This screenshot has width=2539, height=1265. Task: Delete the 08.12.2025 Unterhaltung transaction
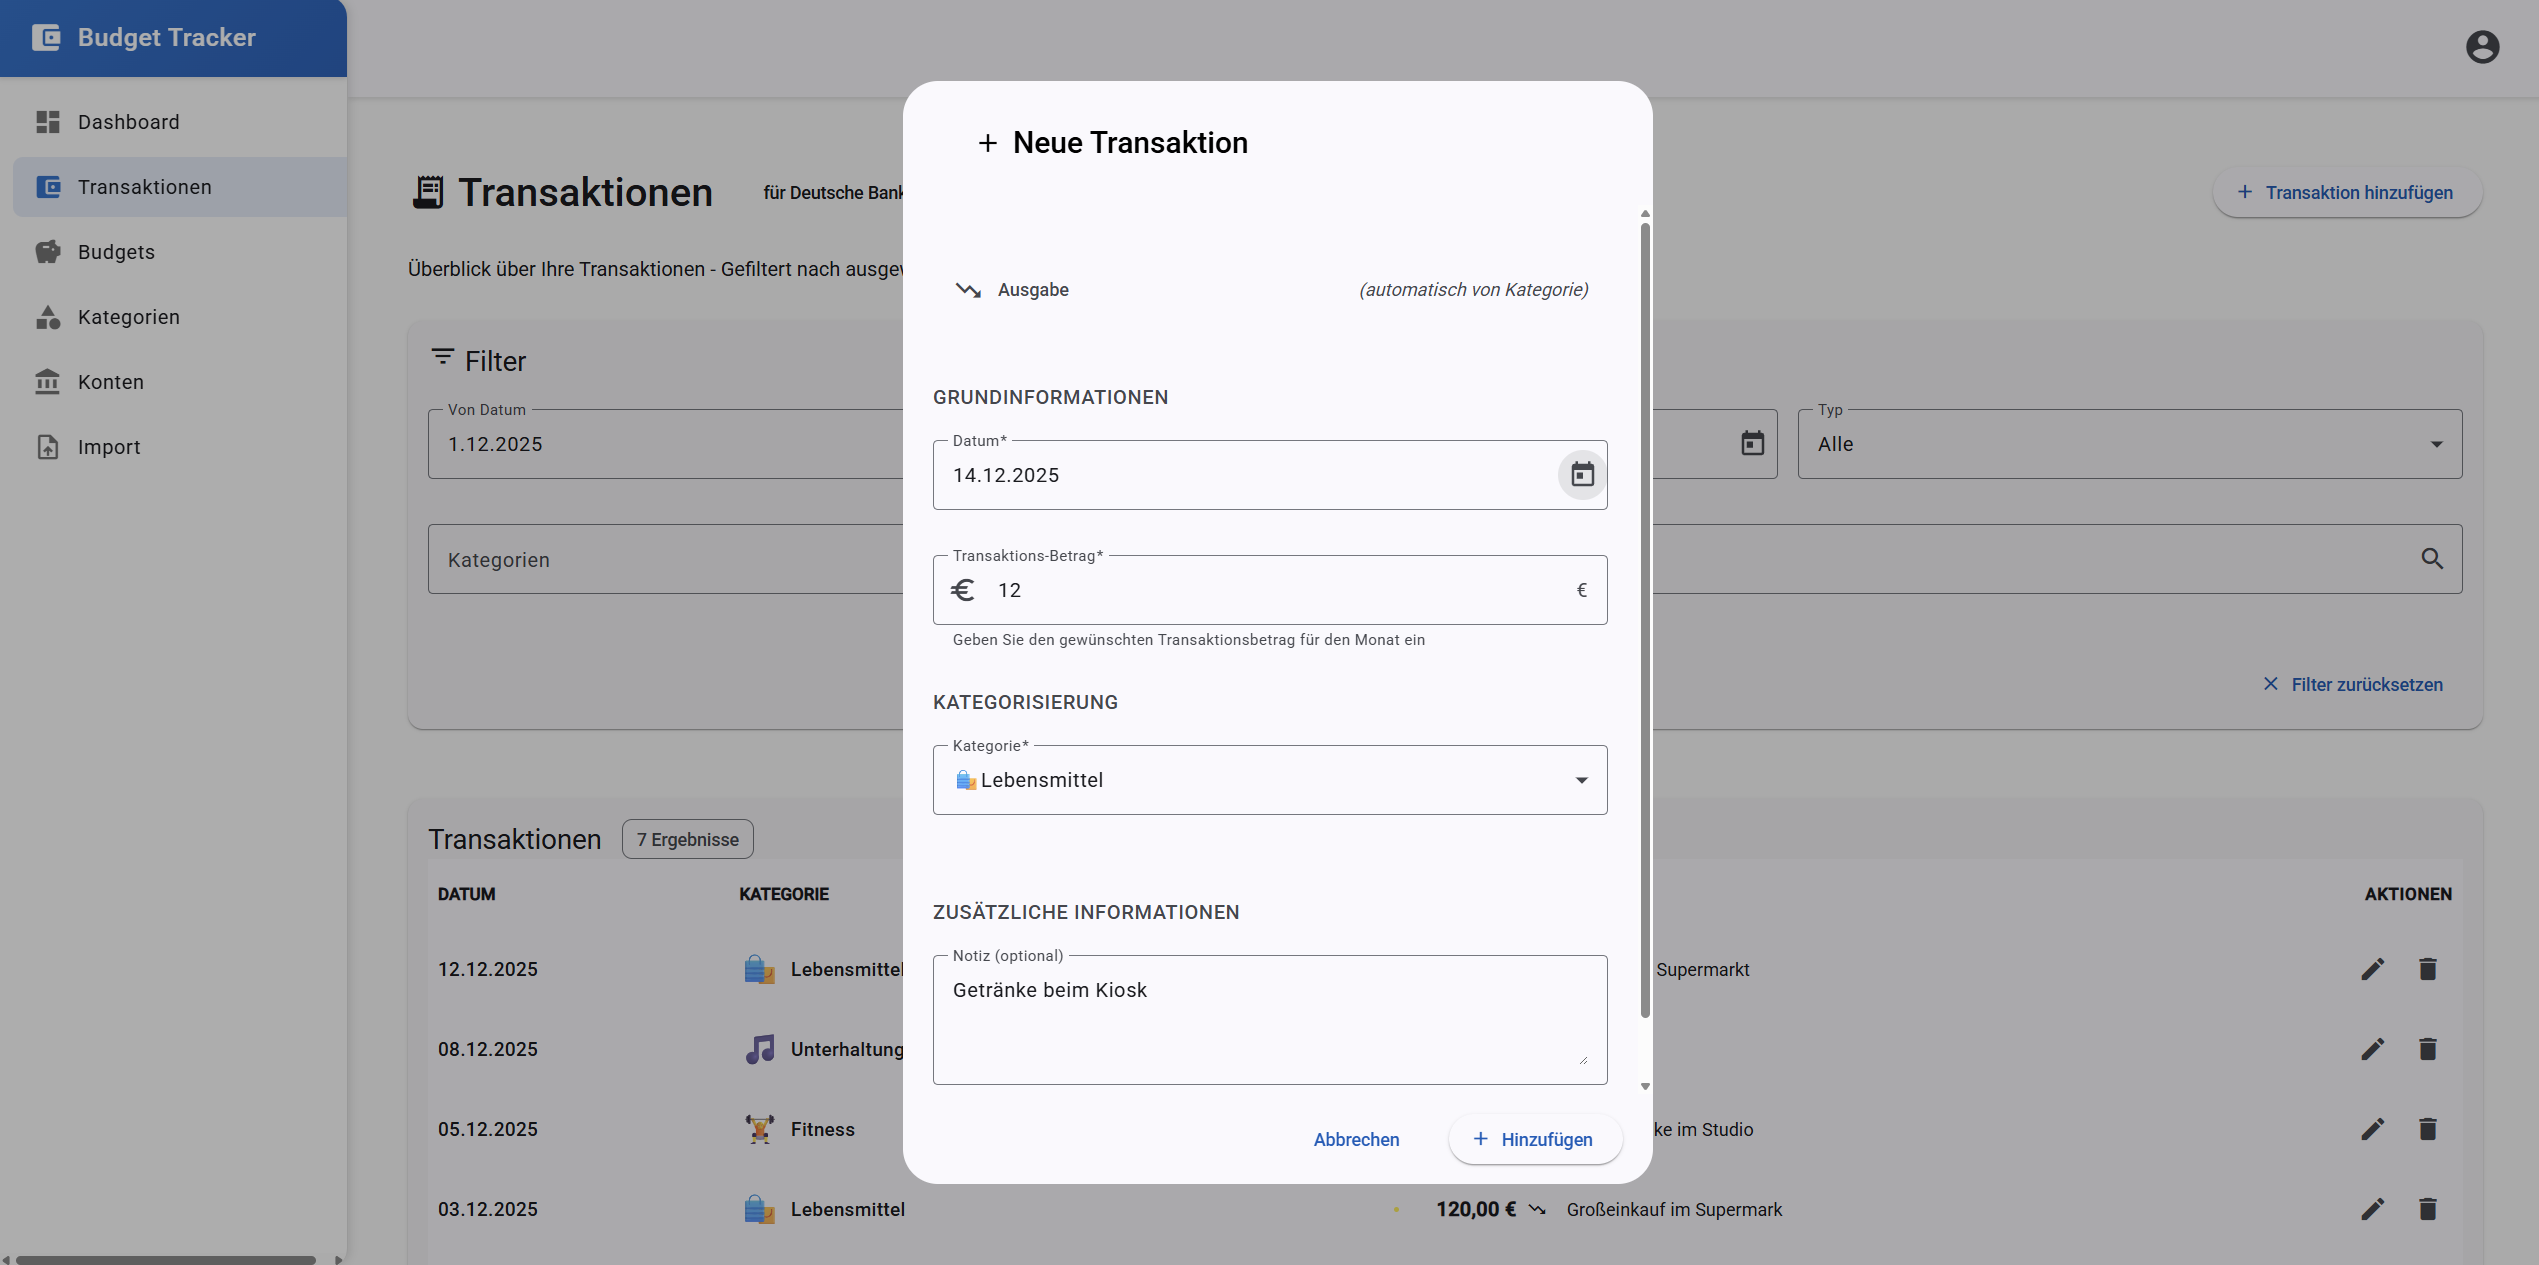2427,1049
